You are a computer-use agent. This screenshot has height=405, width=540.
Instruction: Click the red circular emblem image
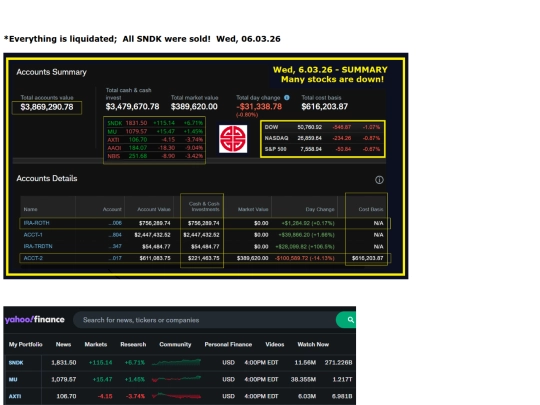click(233, 139)
